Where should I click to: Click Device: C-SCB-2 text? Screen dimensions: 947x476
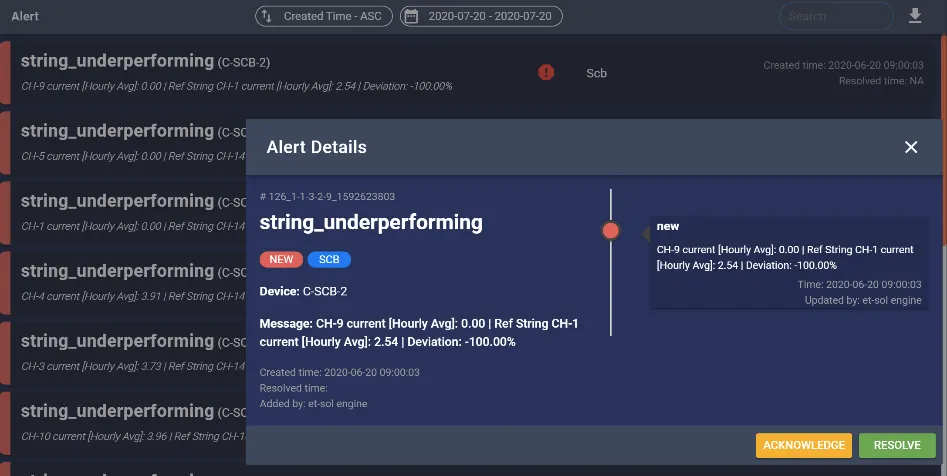[303, 291]
